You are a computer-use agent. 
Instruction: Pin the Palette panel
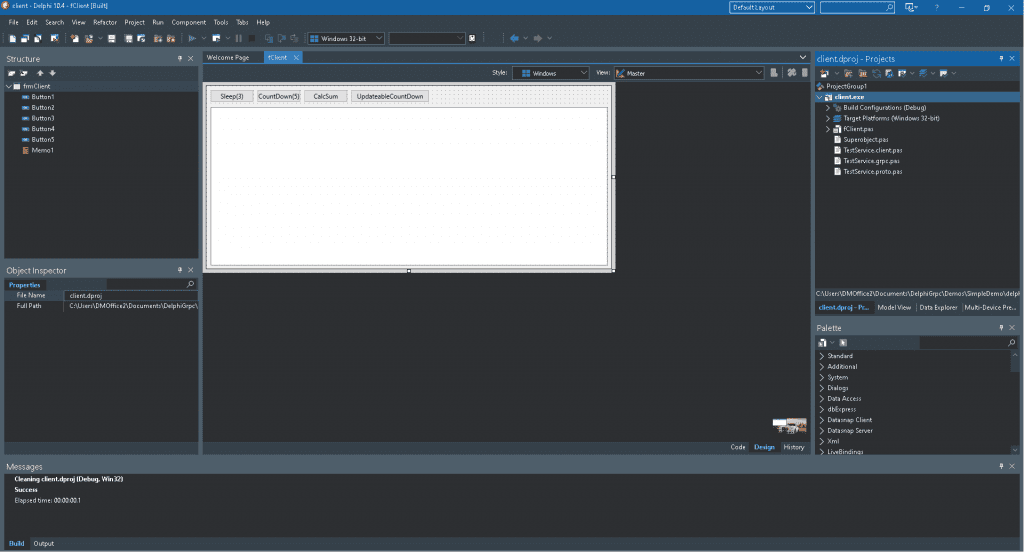coord(1001,327)
